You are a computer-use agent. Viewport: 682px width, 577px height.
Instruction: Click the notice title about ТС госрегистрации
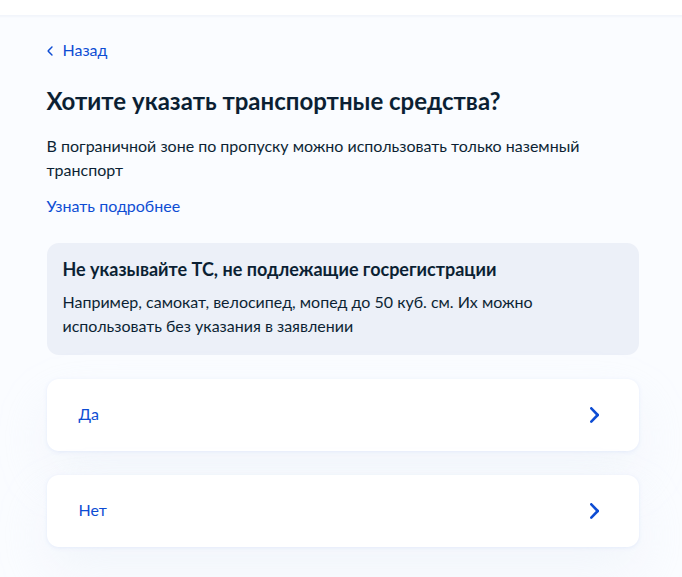tap(279, 270)
